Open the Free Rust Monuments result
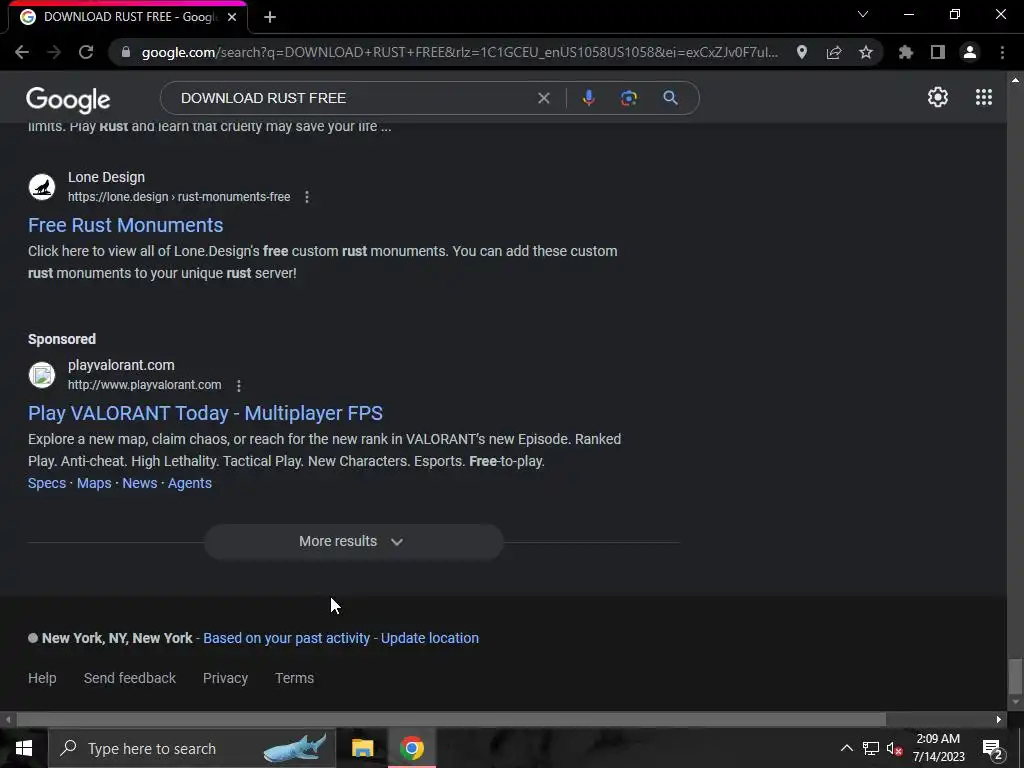Image resolution: width=1024 pixels, height=768 pixels. [x=125, y=225]
